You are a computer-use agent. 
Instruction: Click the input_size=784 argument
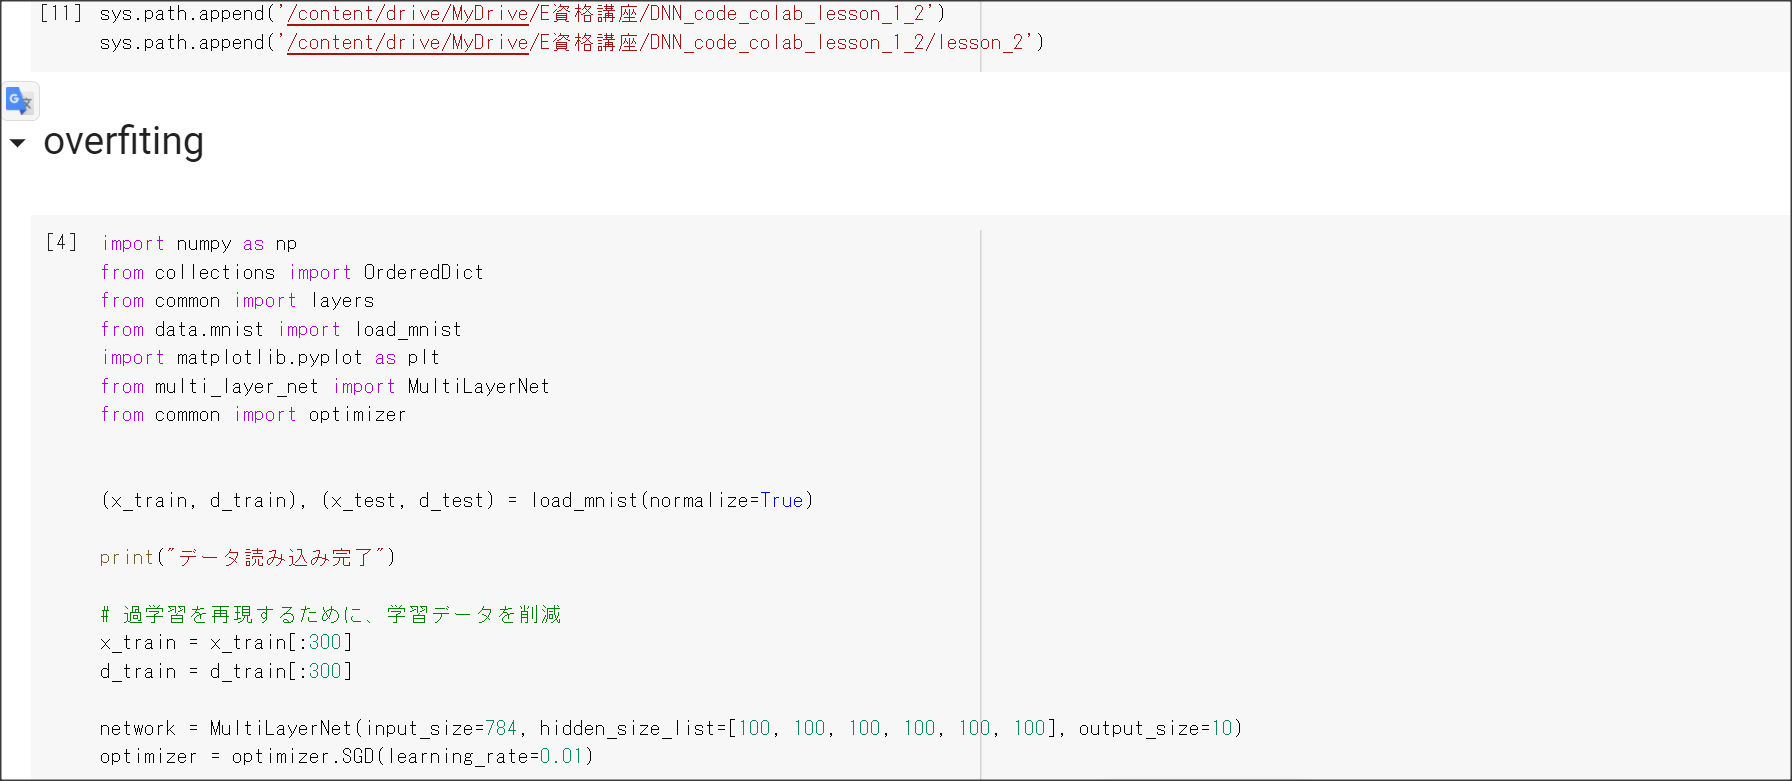click(442, 728)
